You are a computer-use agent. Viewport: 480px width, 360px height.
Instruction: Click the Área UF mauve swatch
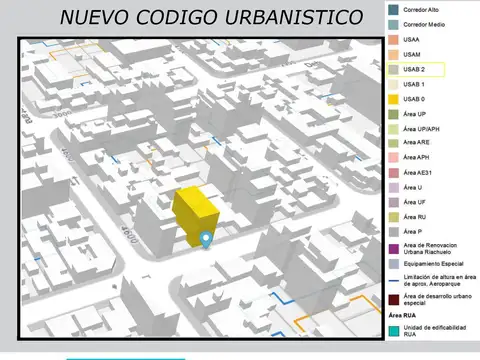393,202
